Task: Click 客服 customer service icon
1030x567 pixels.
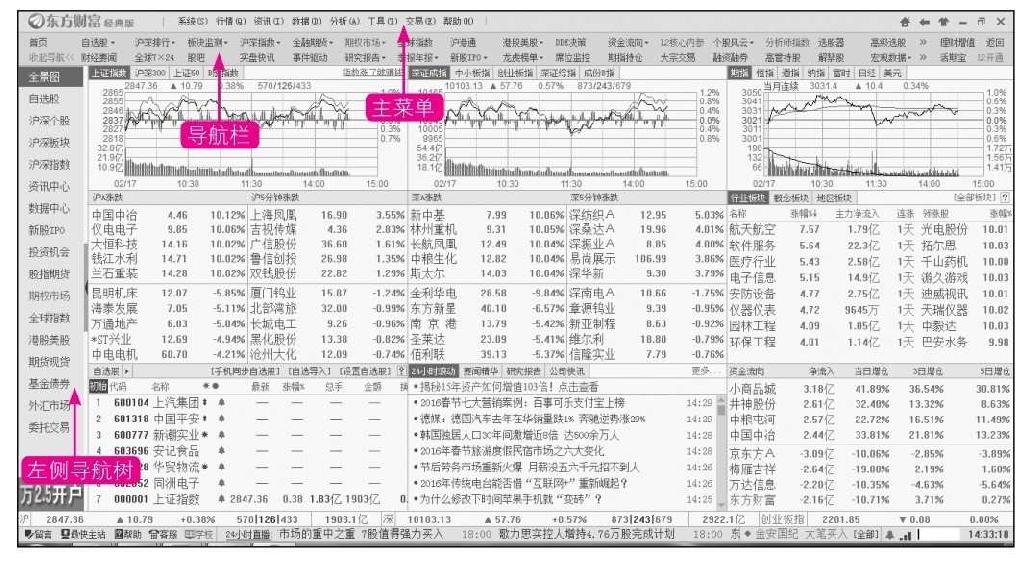Action: tap(163, 534)
